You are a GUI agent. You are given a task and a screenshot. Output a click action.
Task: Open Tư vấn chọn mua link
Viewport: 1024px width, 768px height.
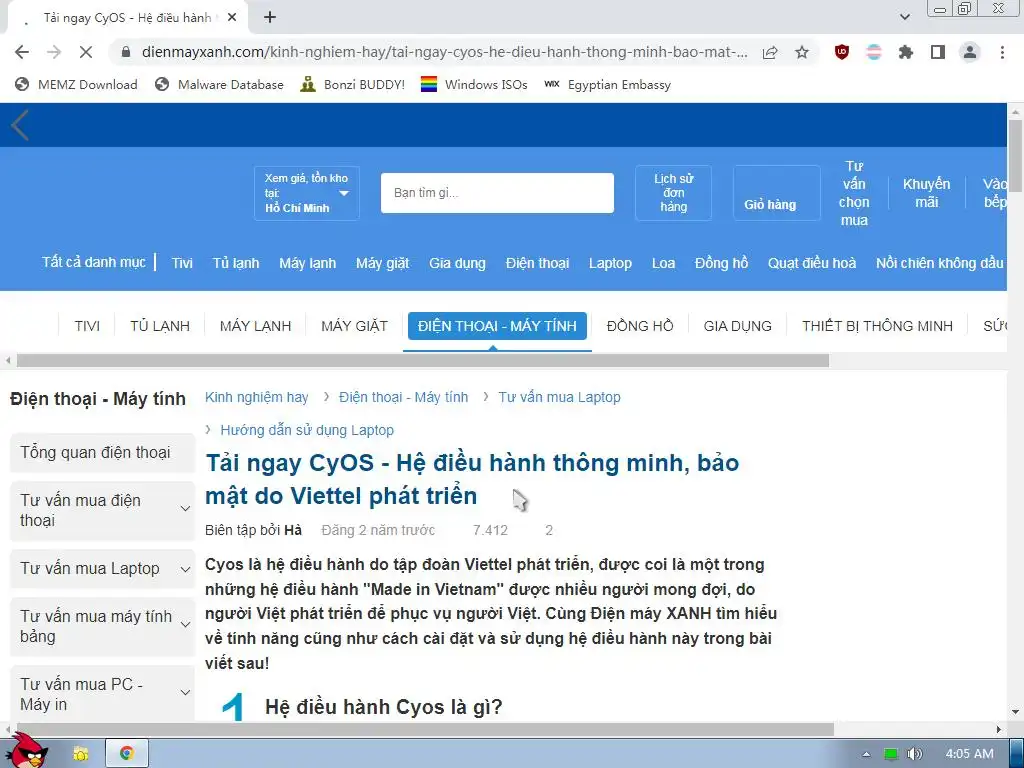[854, 193]
